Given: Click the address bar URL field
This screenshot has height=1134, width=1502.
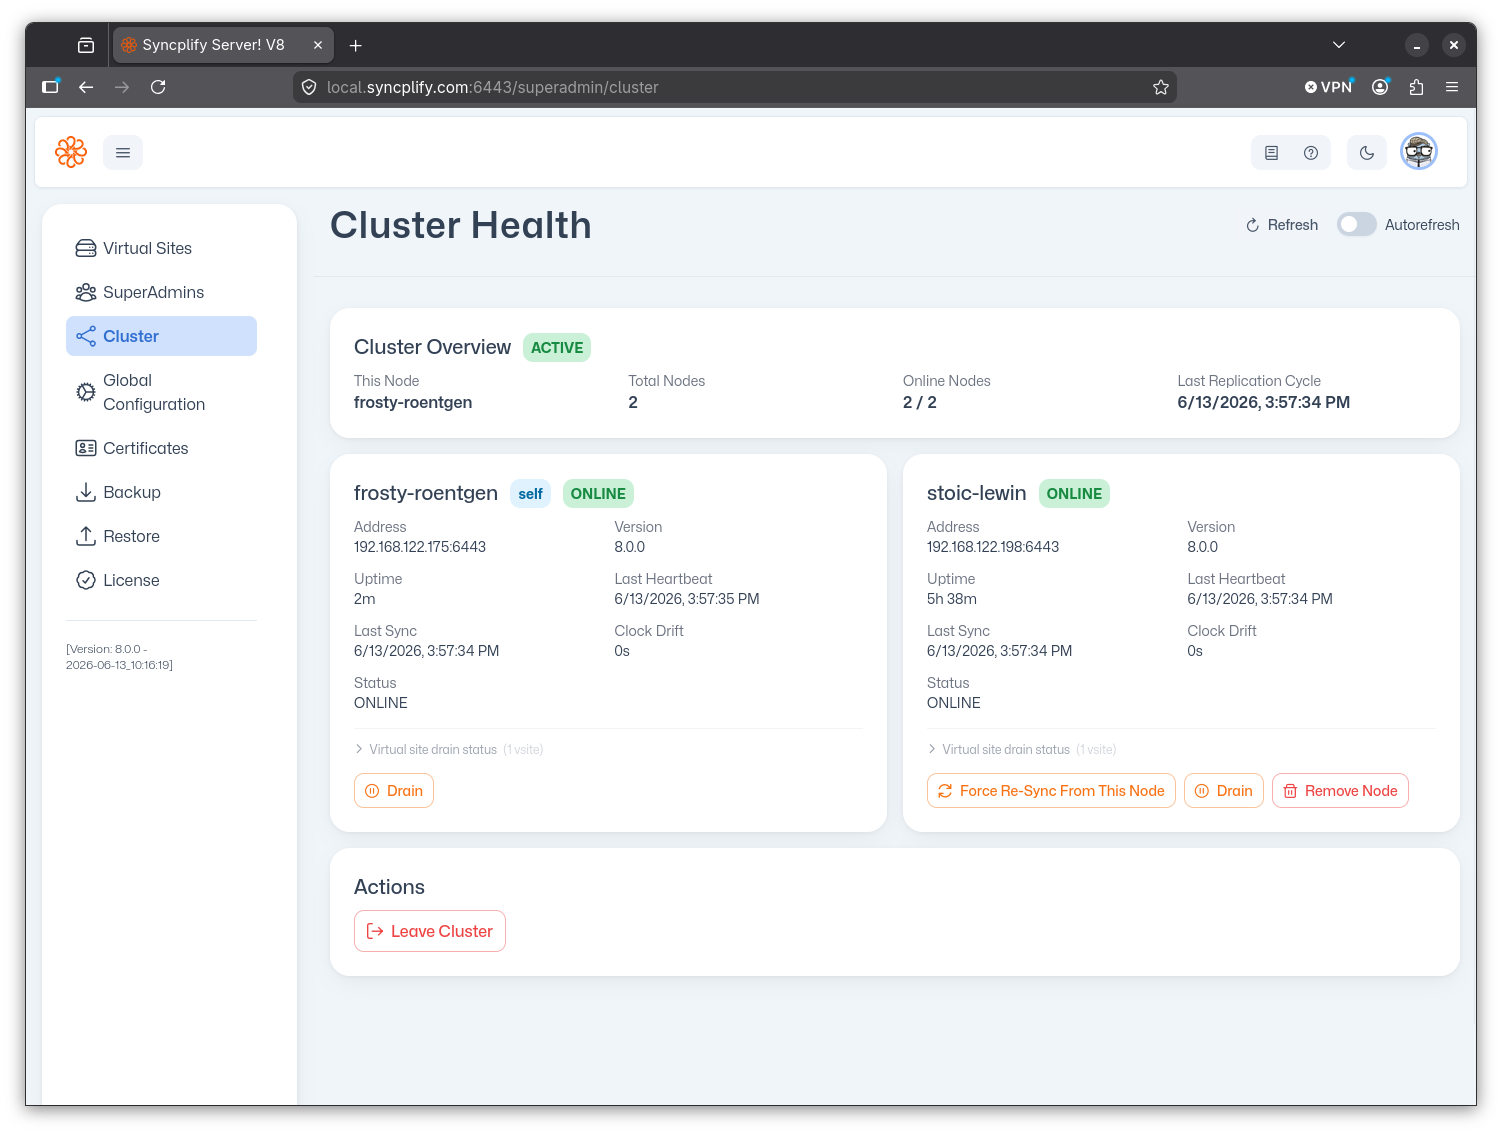Looking at the screenshot, I should (x=735, y=87).
